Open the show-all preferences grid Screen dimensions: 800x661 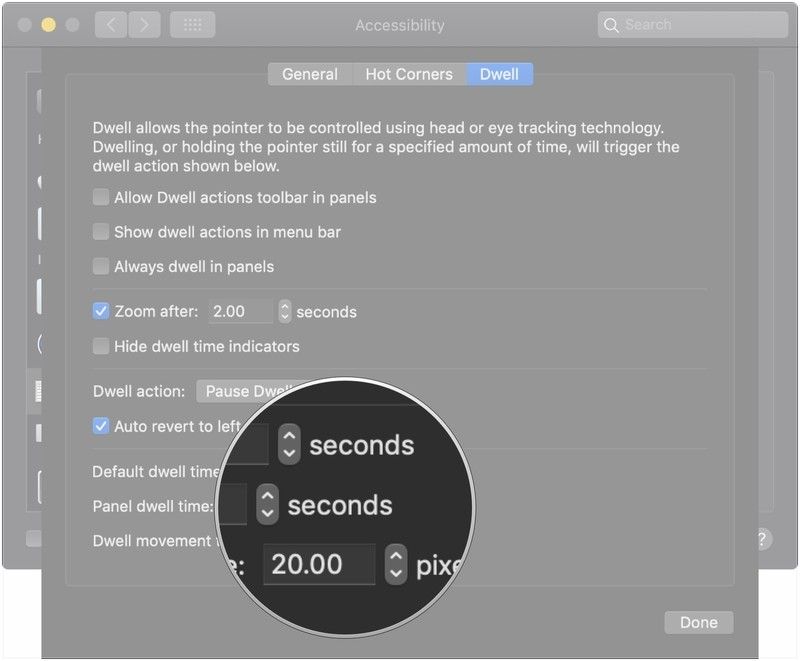tap(192, 25)
